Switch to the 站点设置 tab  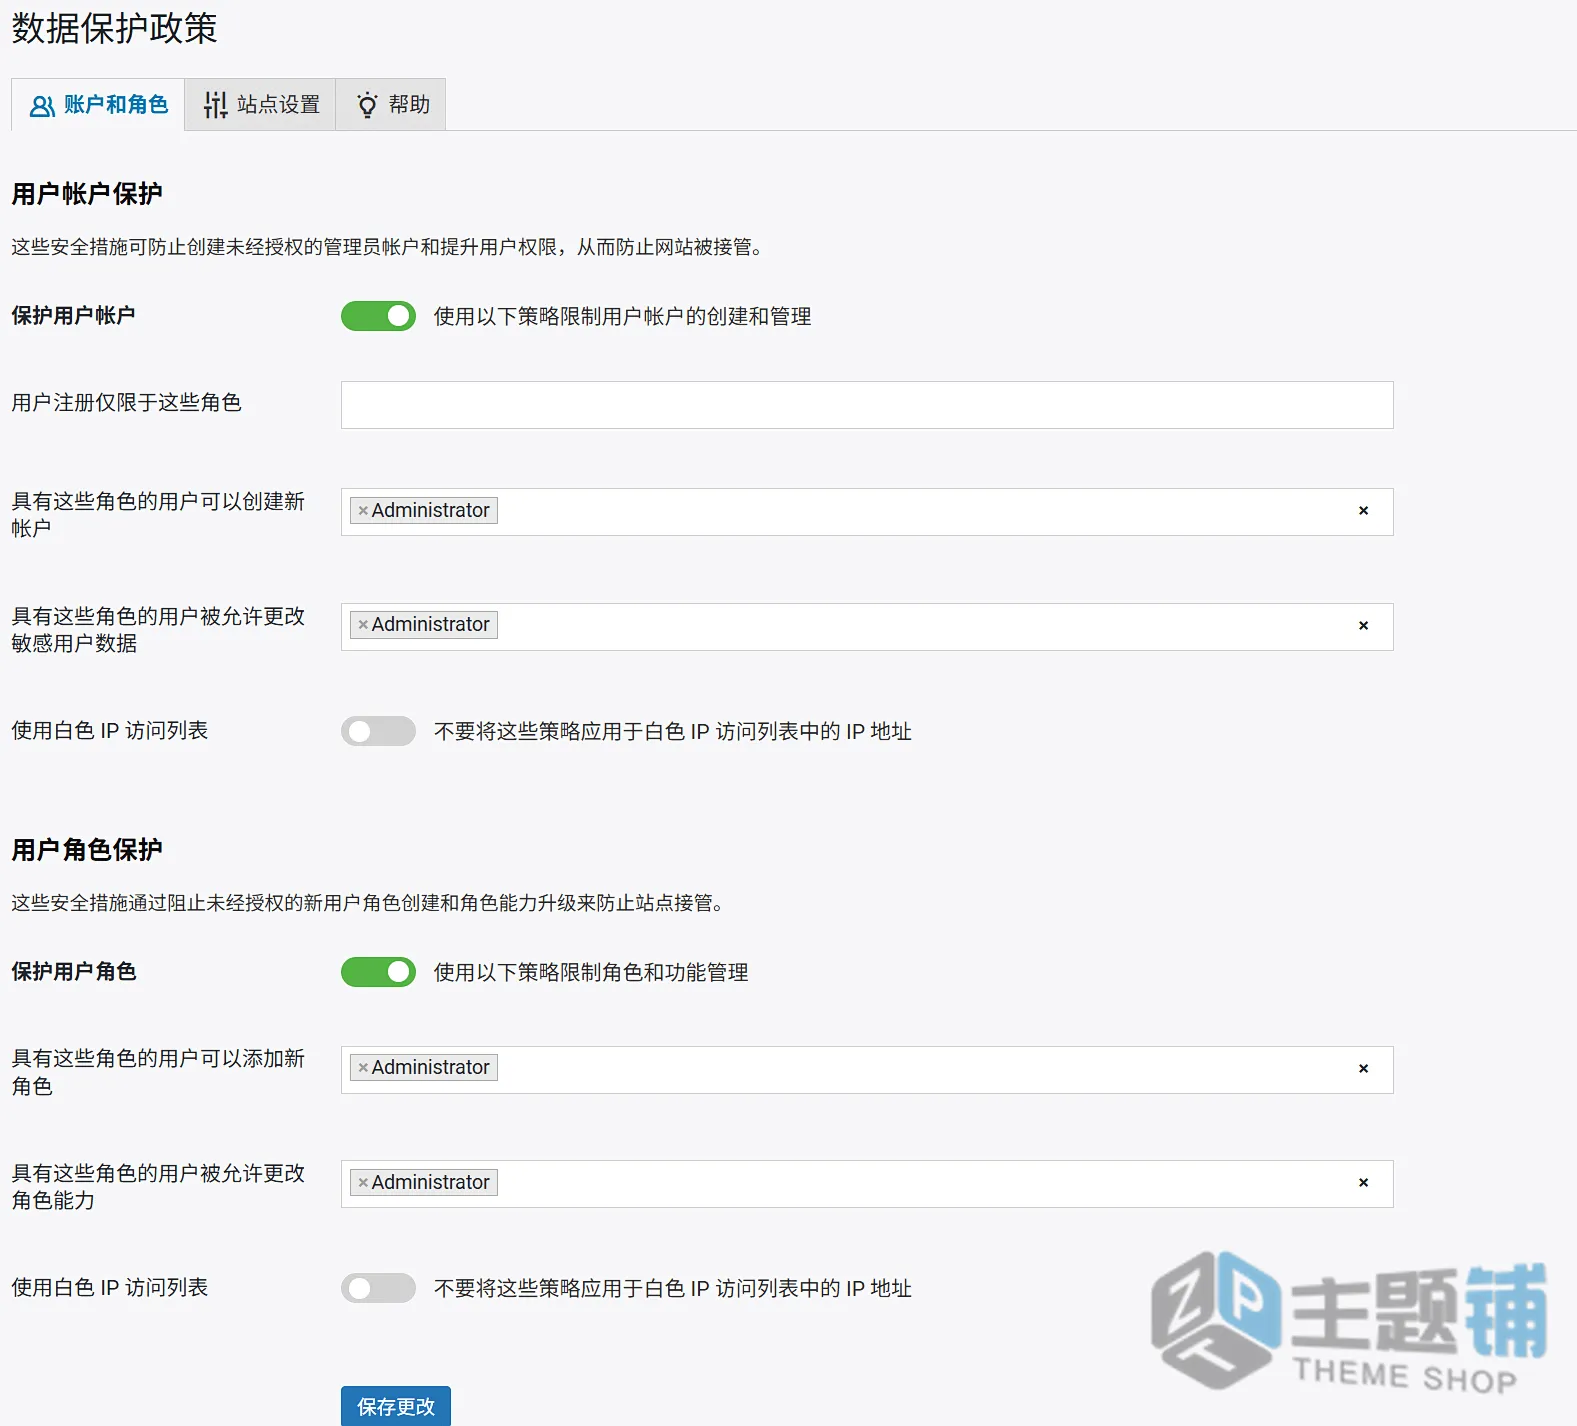click(261, 105)
